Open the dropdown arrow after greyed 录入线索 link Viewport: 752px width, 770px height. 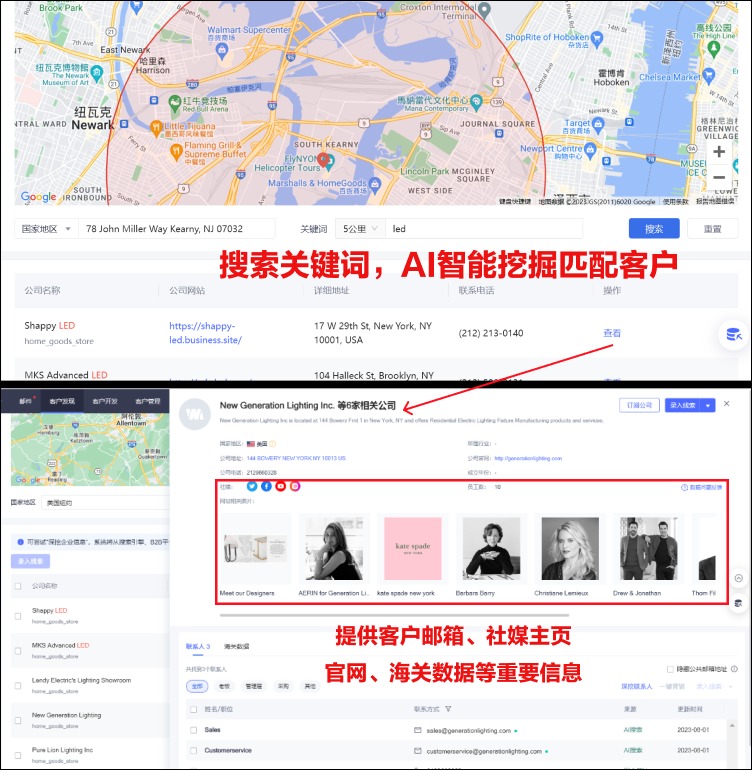pos(730,686)
